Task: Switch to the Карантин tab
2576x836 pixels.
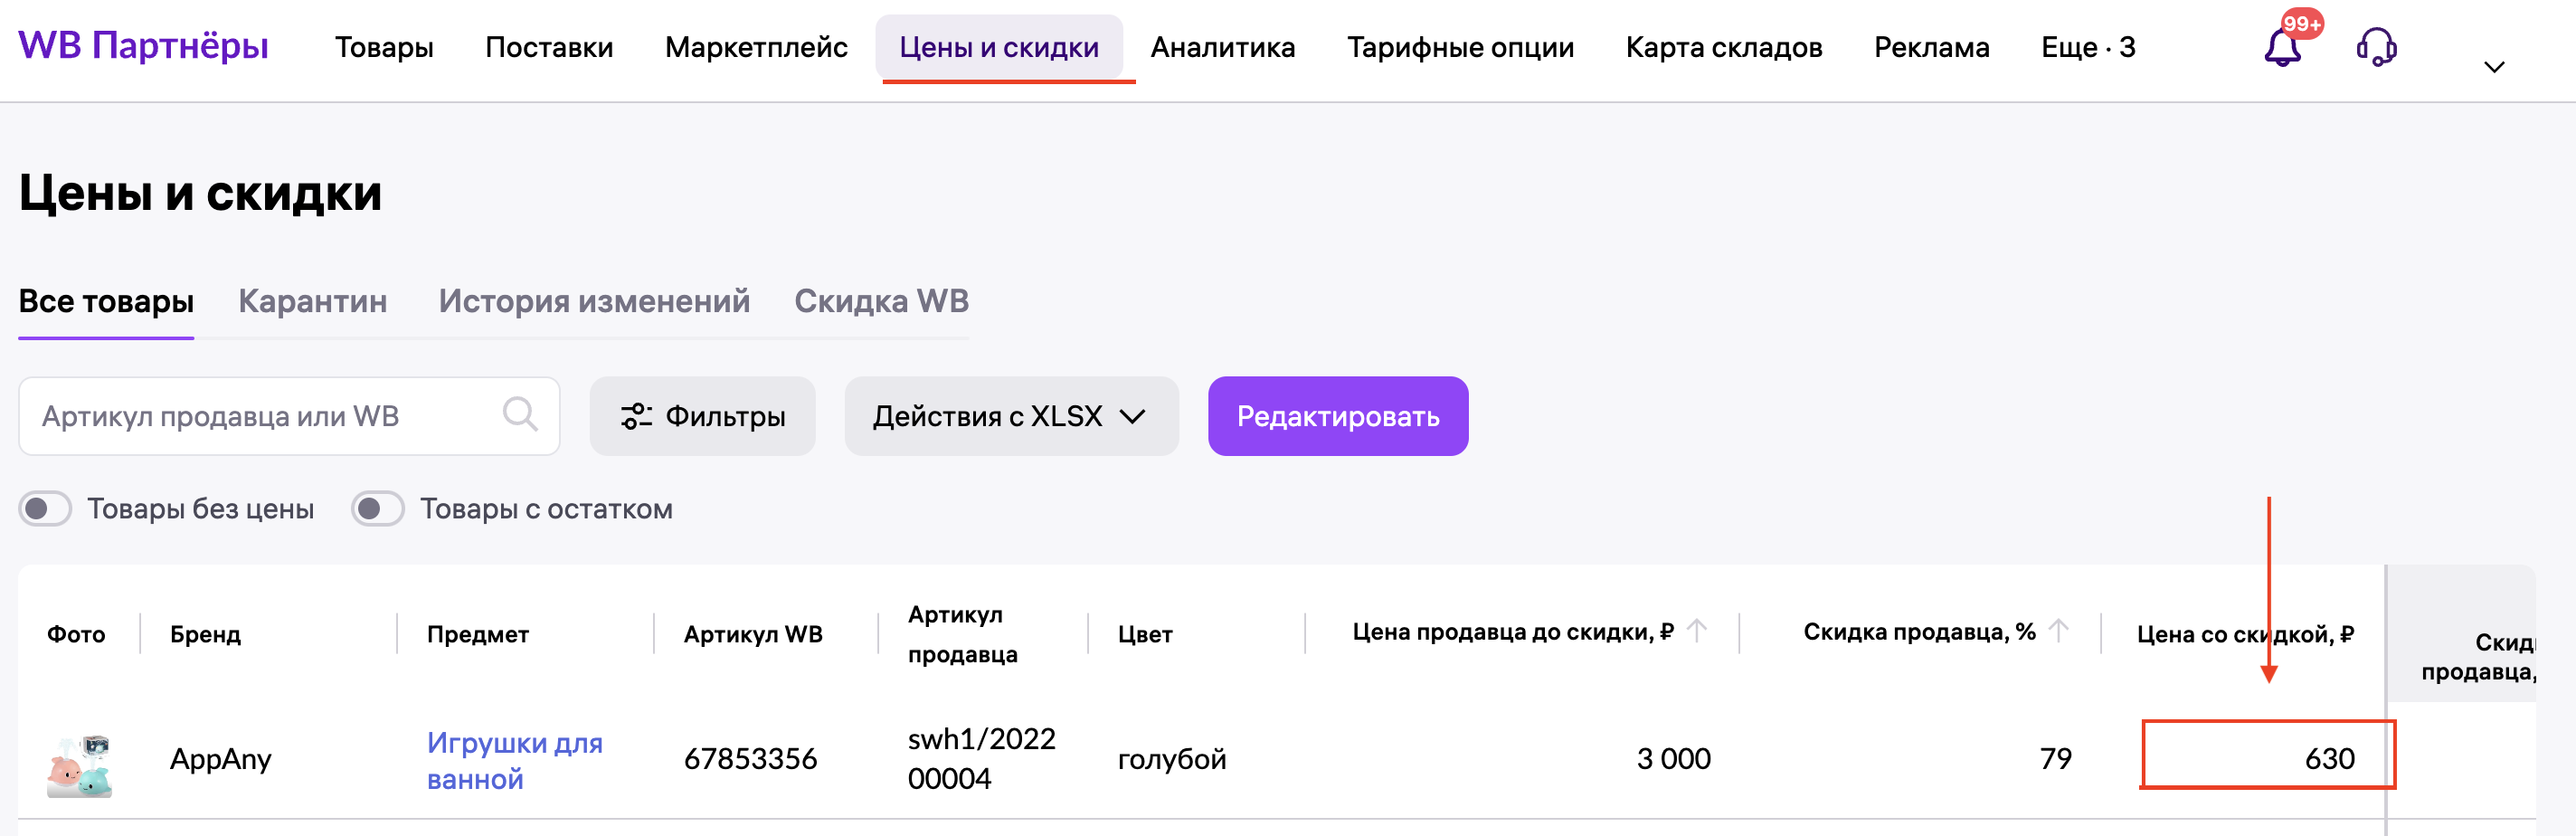Action: click(x=312, y=301)
